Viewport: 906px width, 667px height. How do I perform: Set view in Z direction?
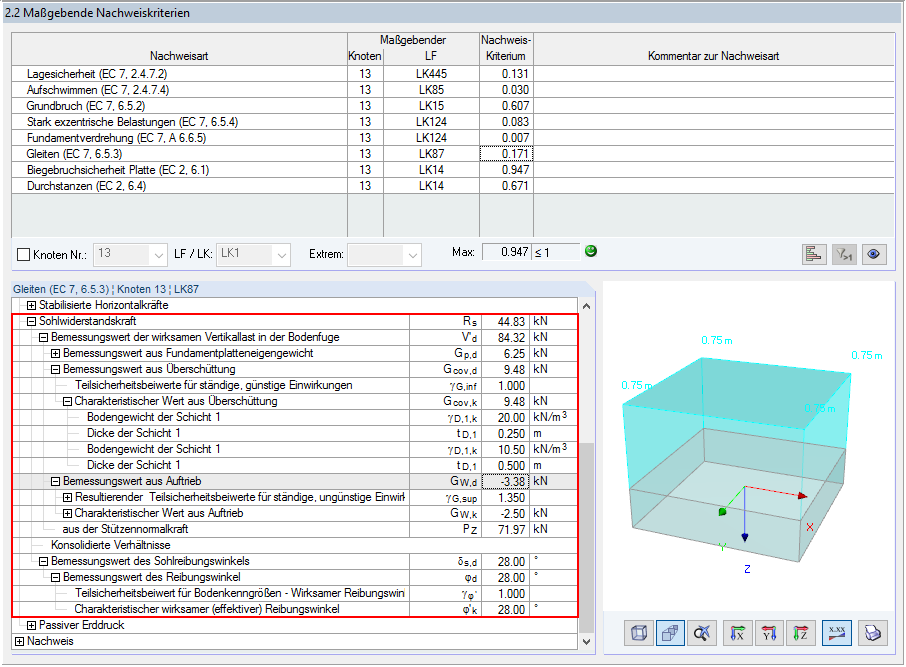coord(800,633)
